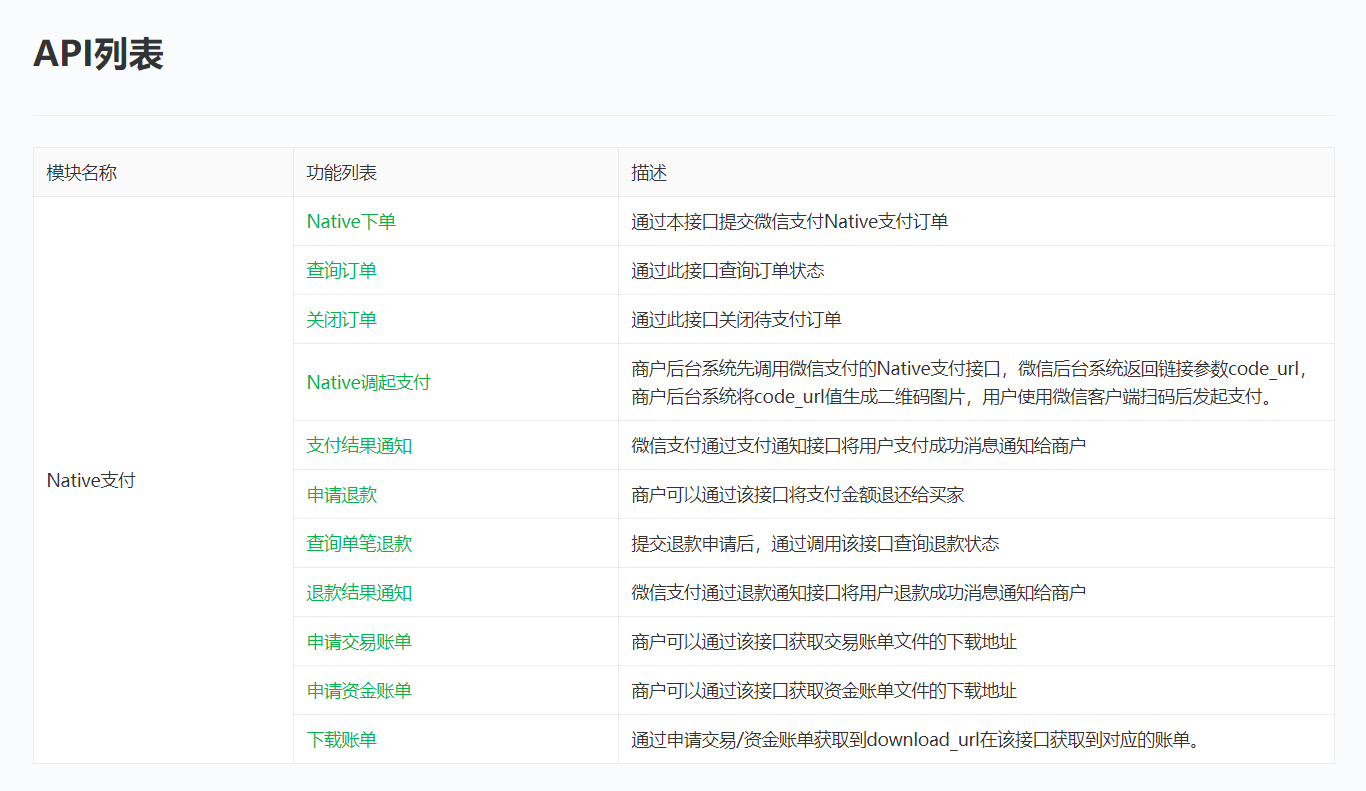Click description 提交退款申请后查询退款状态
The width and height of the screenshot is (1366, 791).
pos(815,543)
